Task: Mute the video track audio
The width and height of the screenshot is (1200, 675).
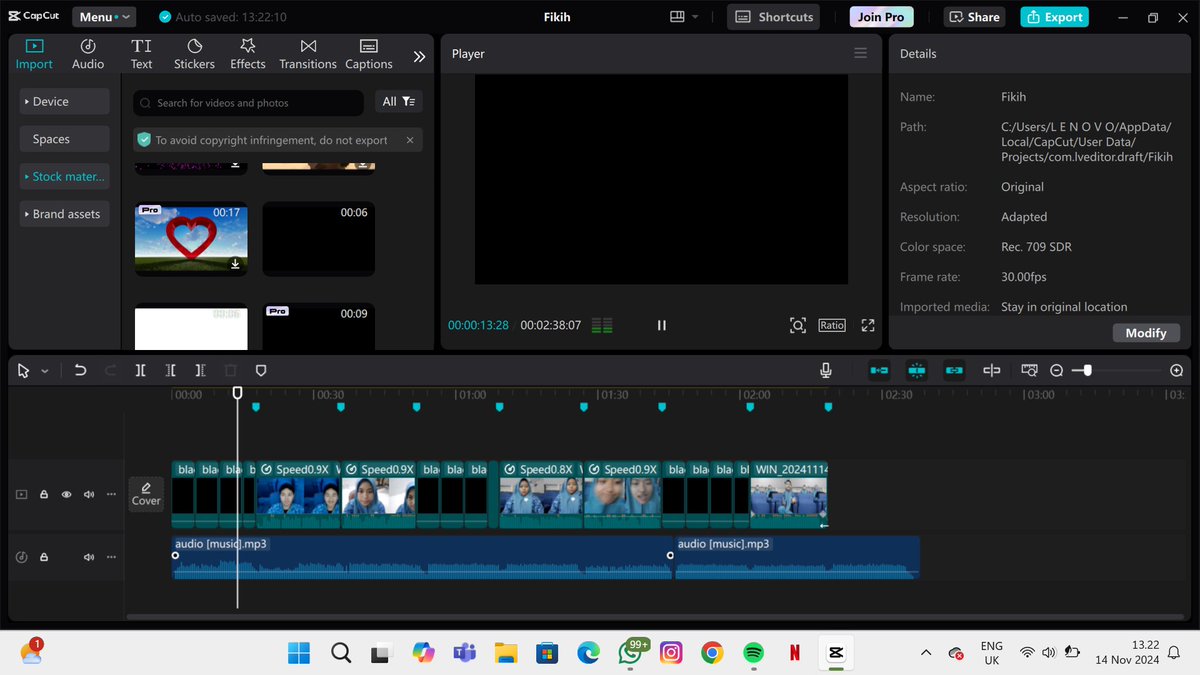Action: (x=89, y=494)
